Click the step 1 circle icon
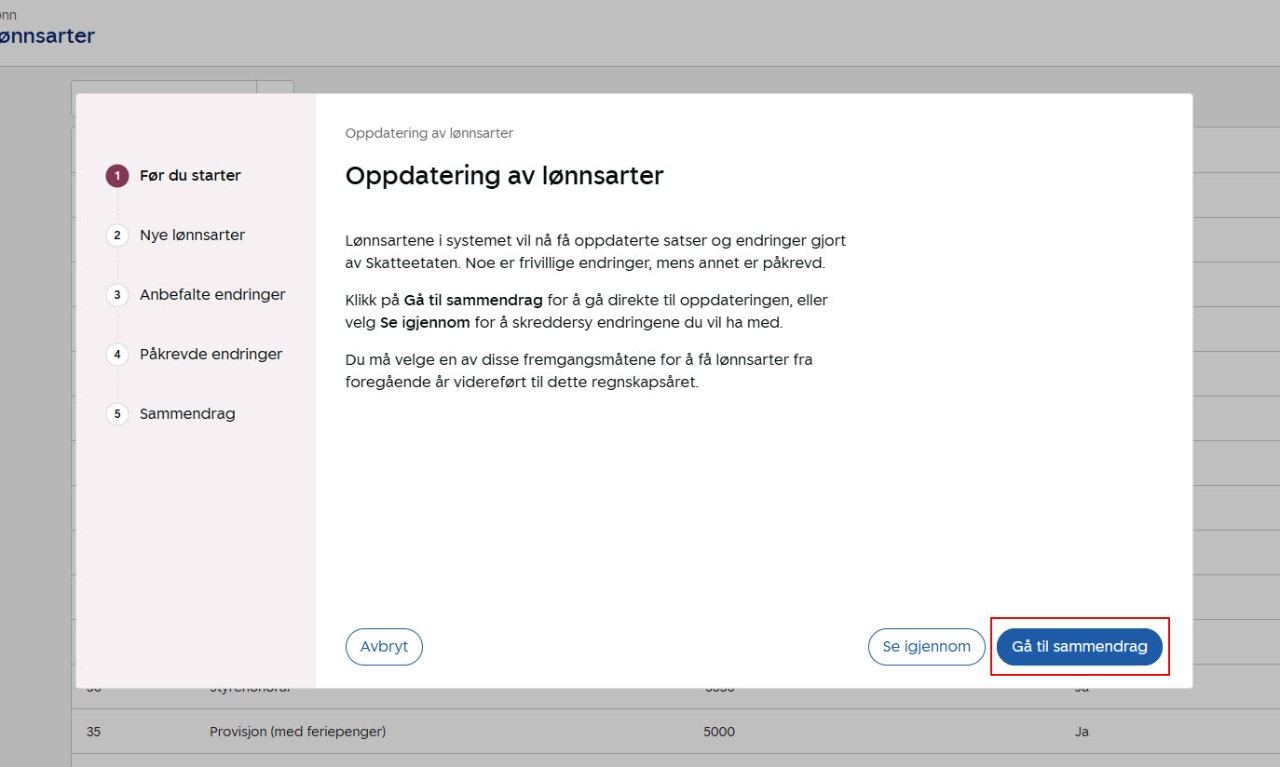 [x=117, y=176]
